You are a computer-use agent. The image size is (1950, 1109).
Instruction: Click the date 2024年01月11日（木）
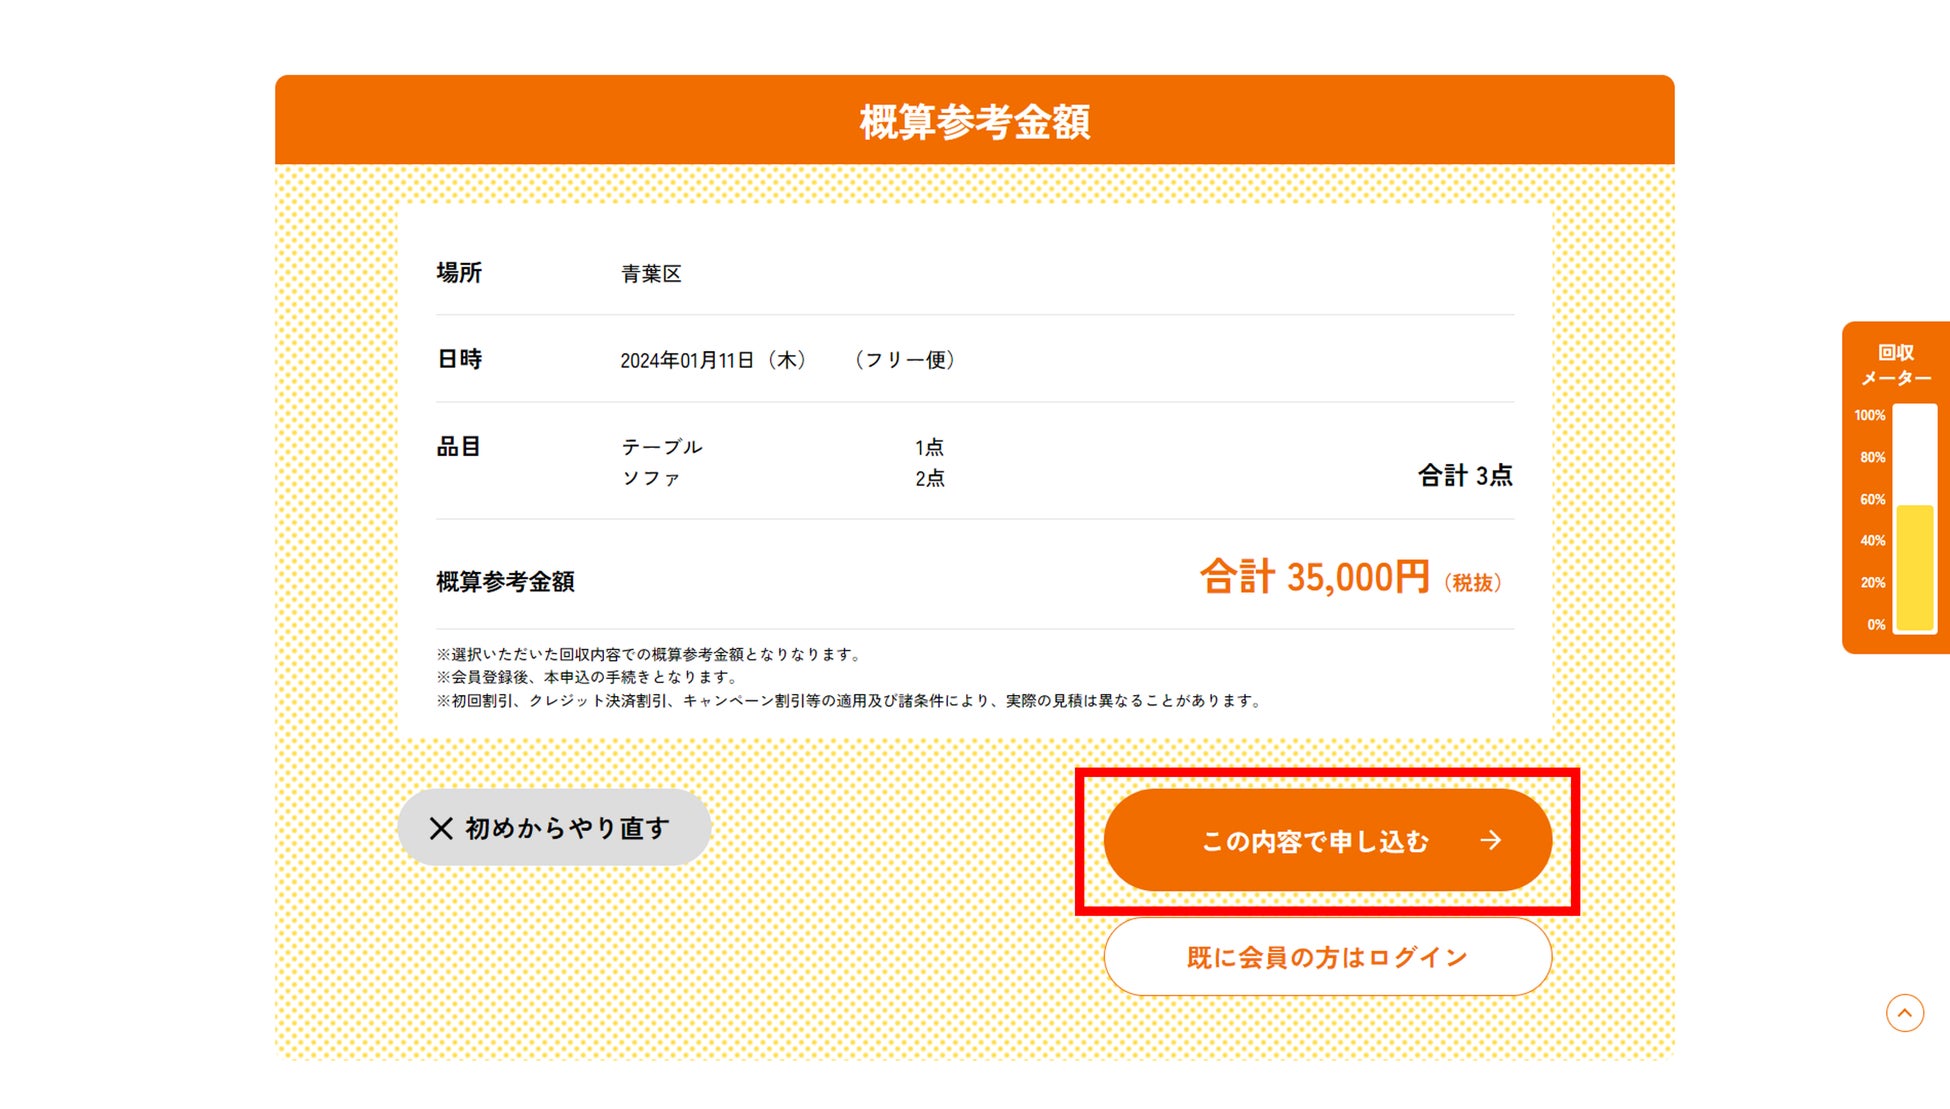[713, 360]
